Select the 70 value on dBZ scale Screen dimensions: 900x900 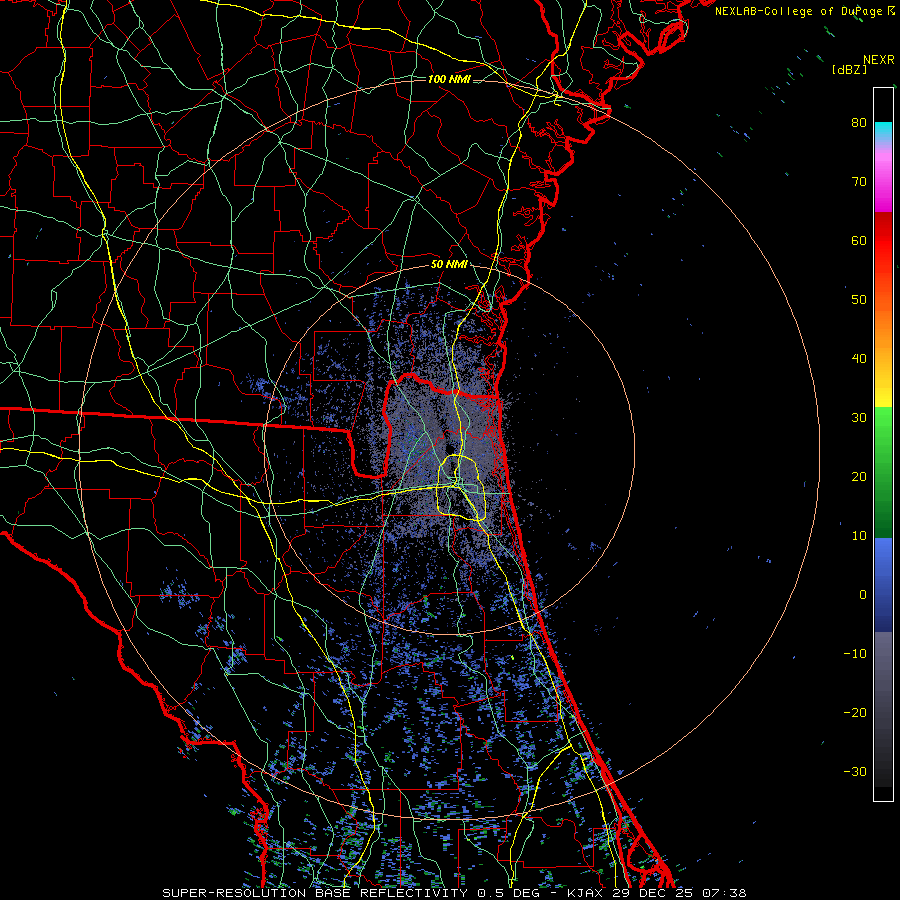click(859, 182)
